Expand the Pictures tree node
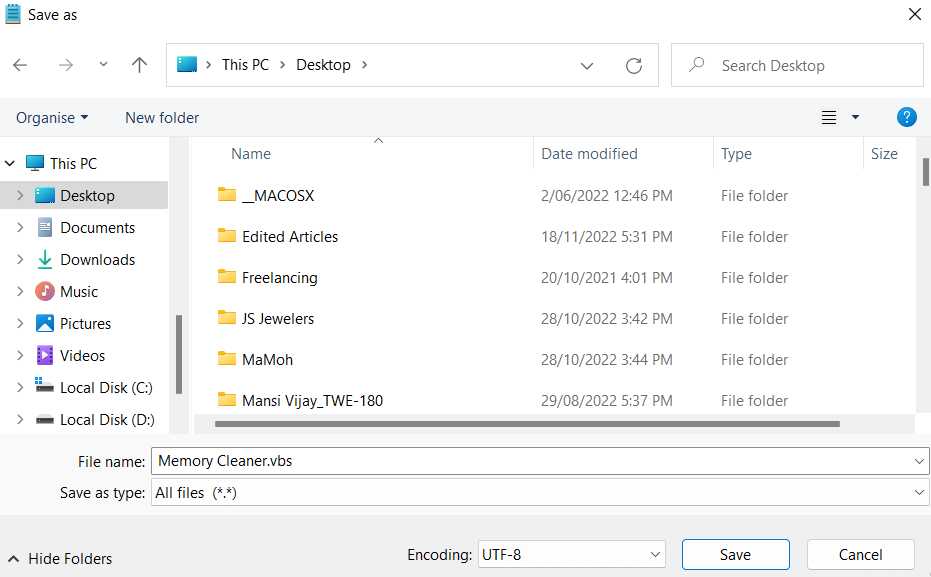The width and height of the screenshot is (931, 577). point(20,324)
